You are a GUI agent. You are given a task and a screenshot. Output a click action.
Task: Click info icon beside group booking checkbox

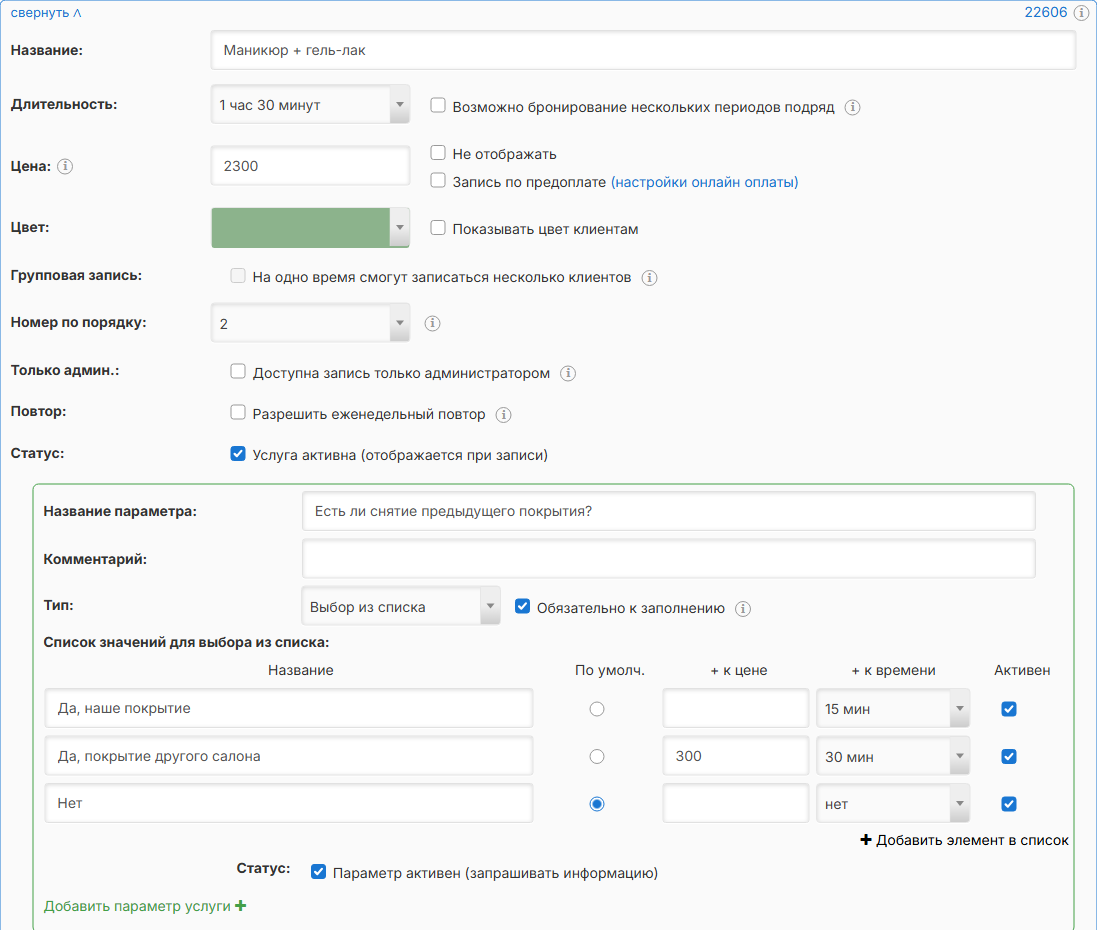click(649, 278)
